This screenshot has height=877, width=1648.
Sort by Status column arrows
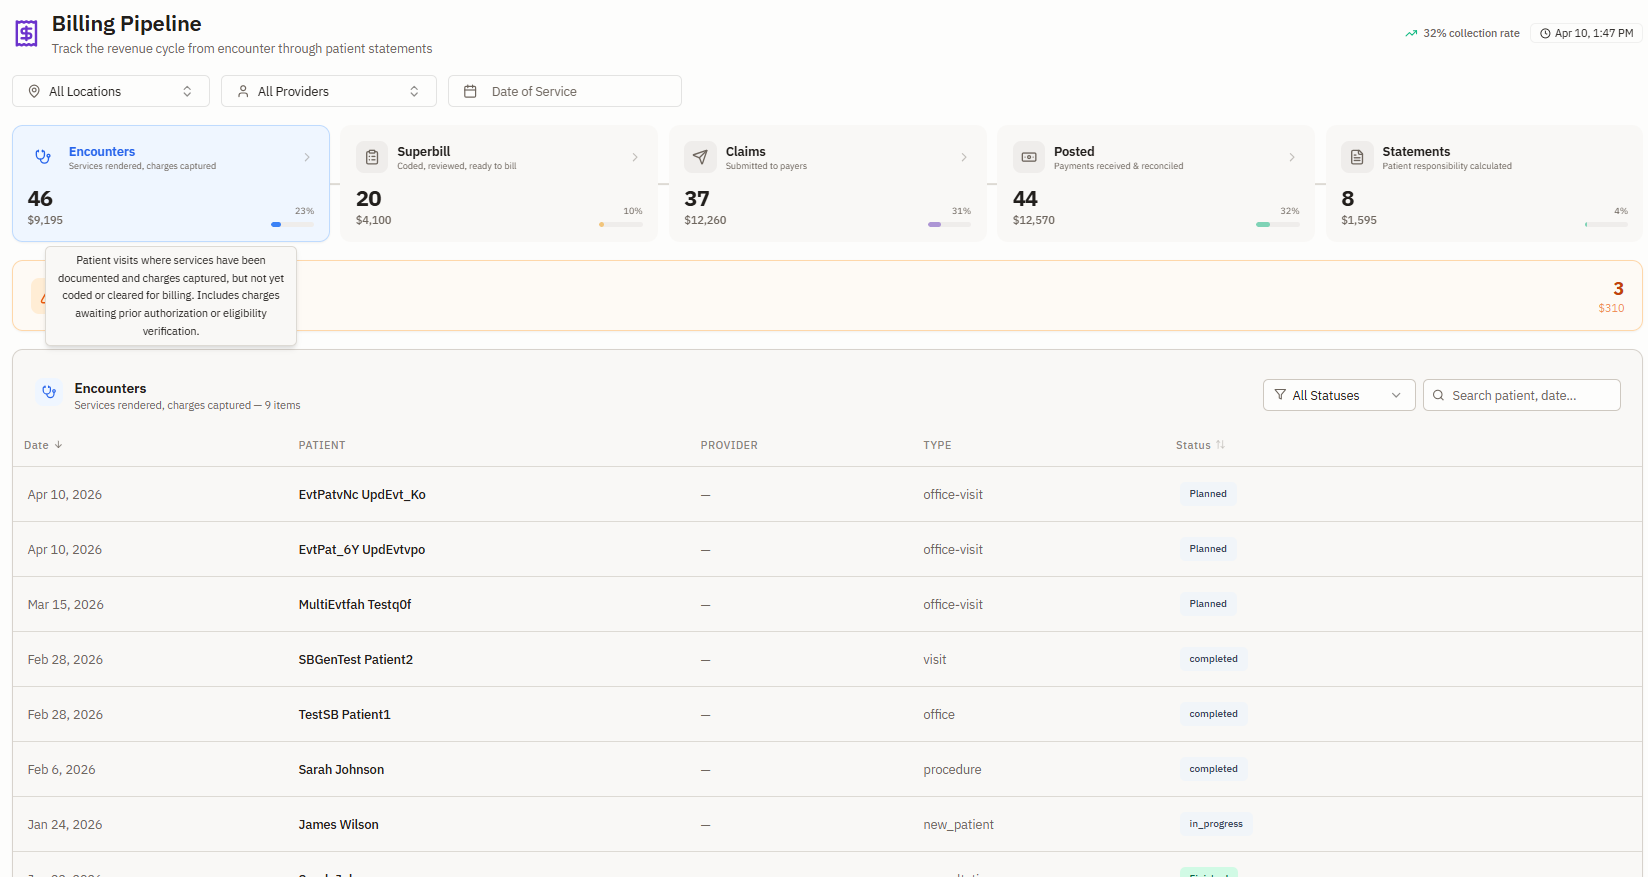coord(1220,445)
